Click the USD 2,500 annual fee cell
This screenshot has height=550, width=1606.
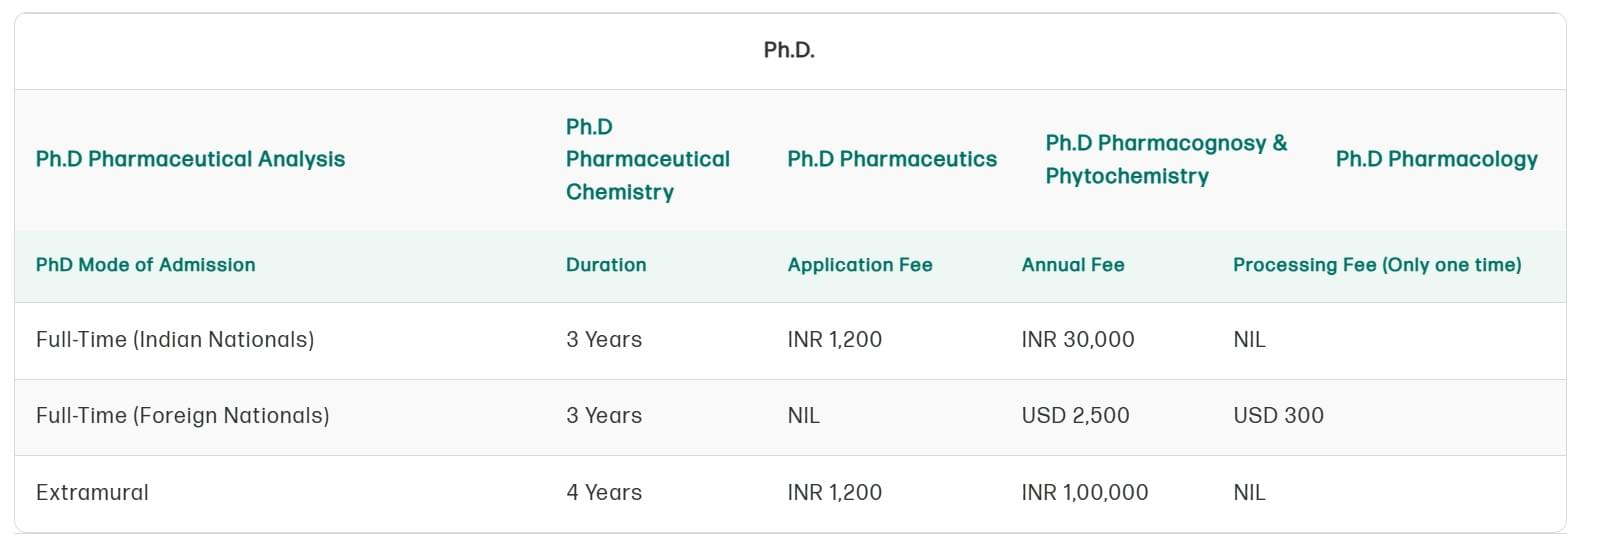point(1075,416)
